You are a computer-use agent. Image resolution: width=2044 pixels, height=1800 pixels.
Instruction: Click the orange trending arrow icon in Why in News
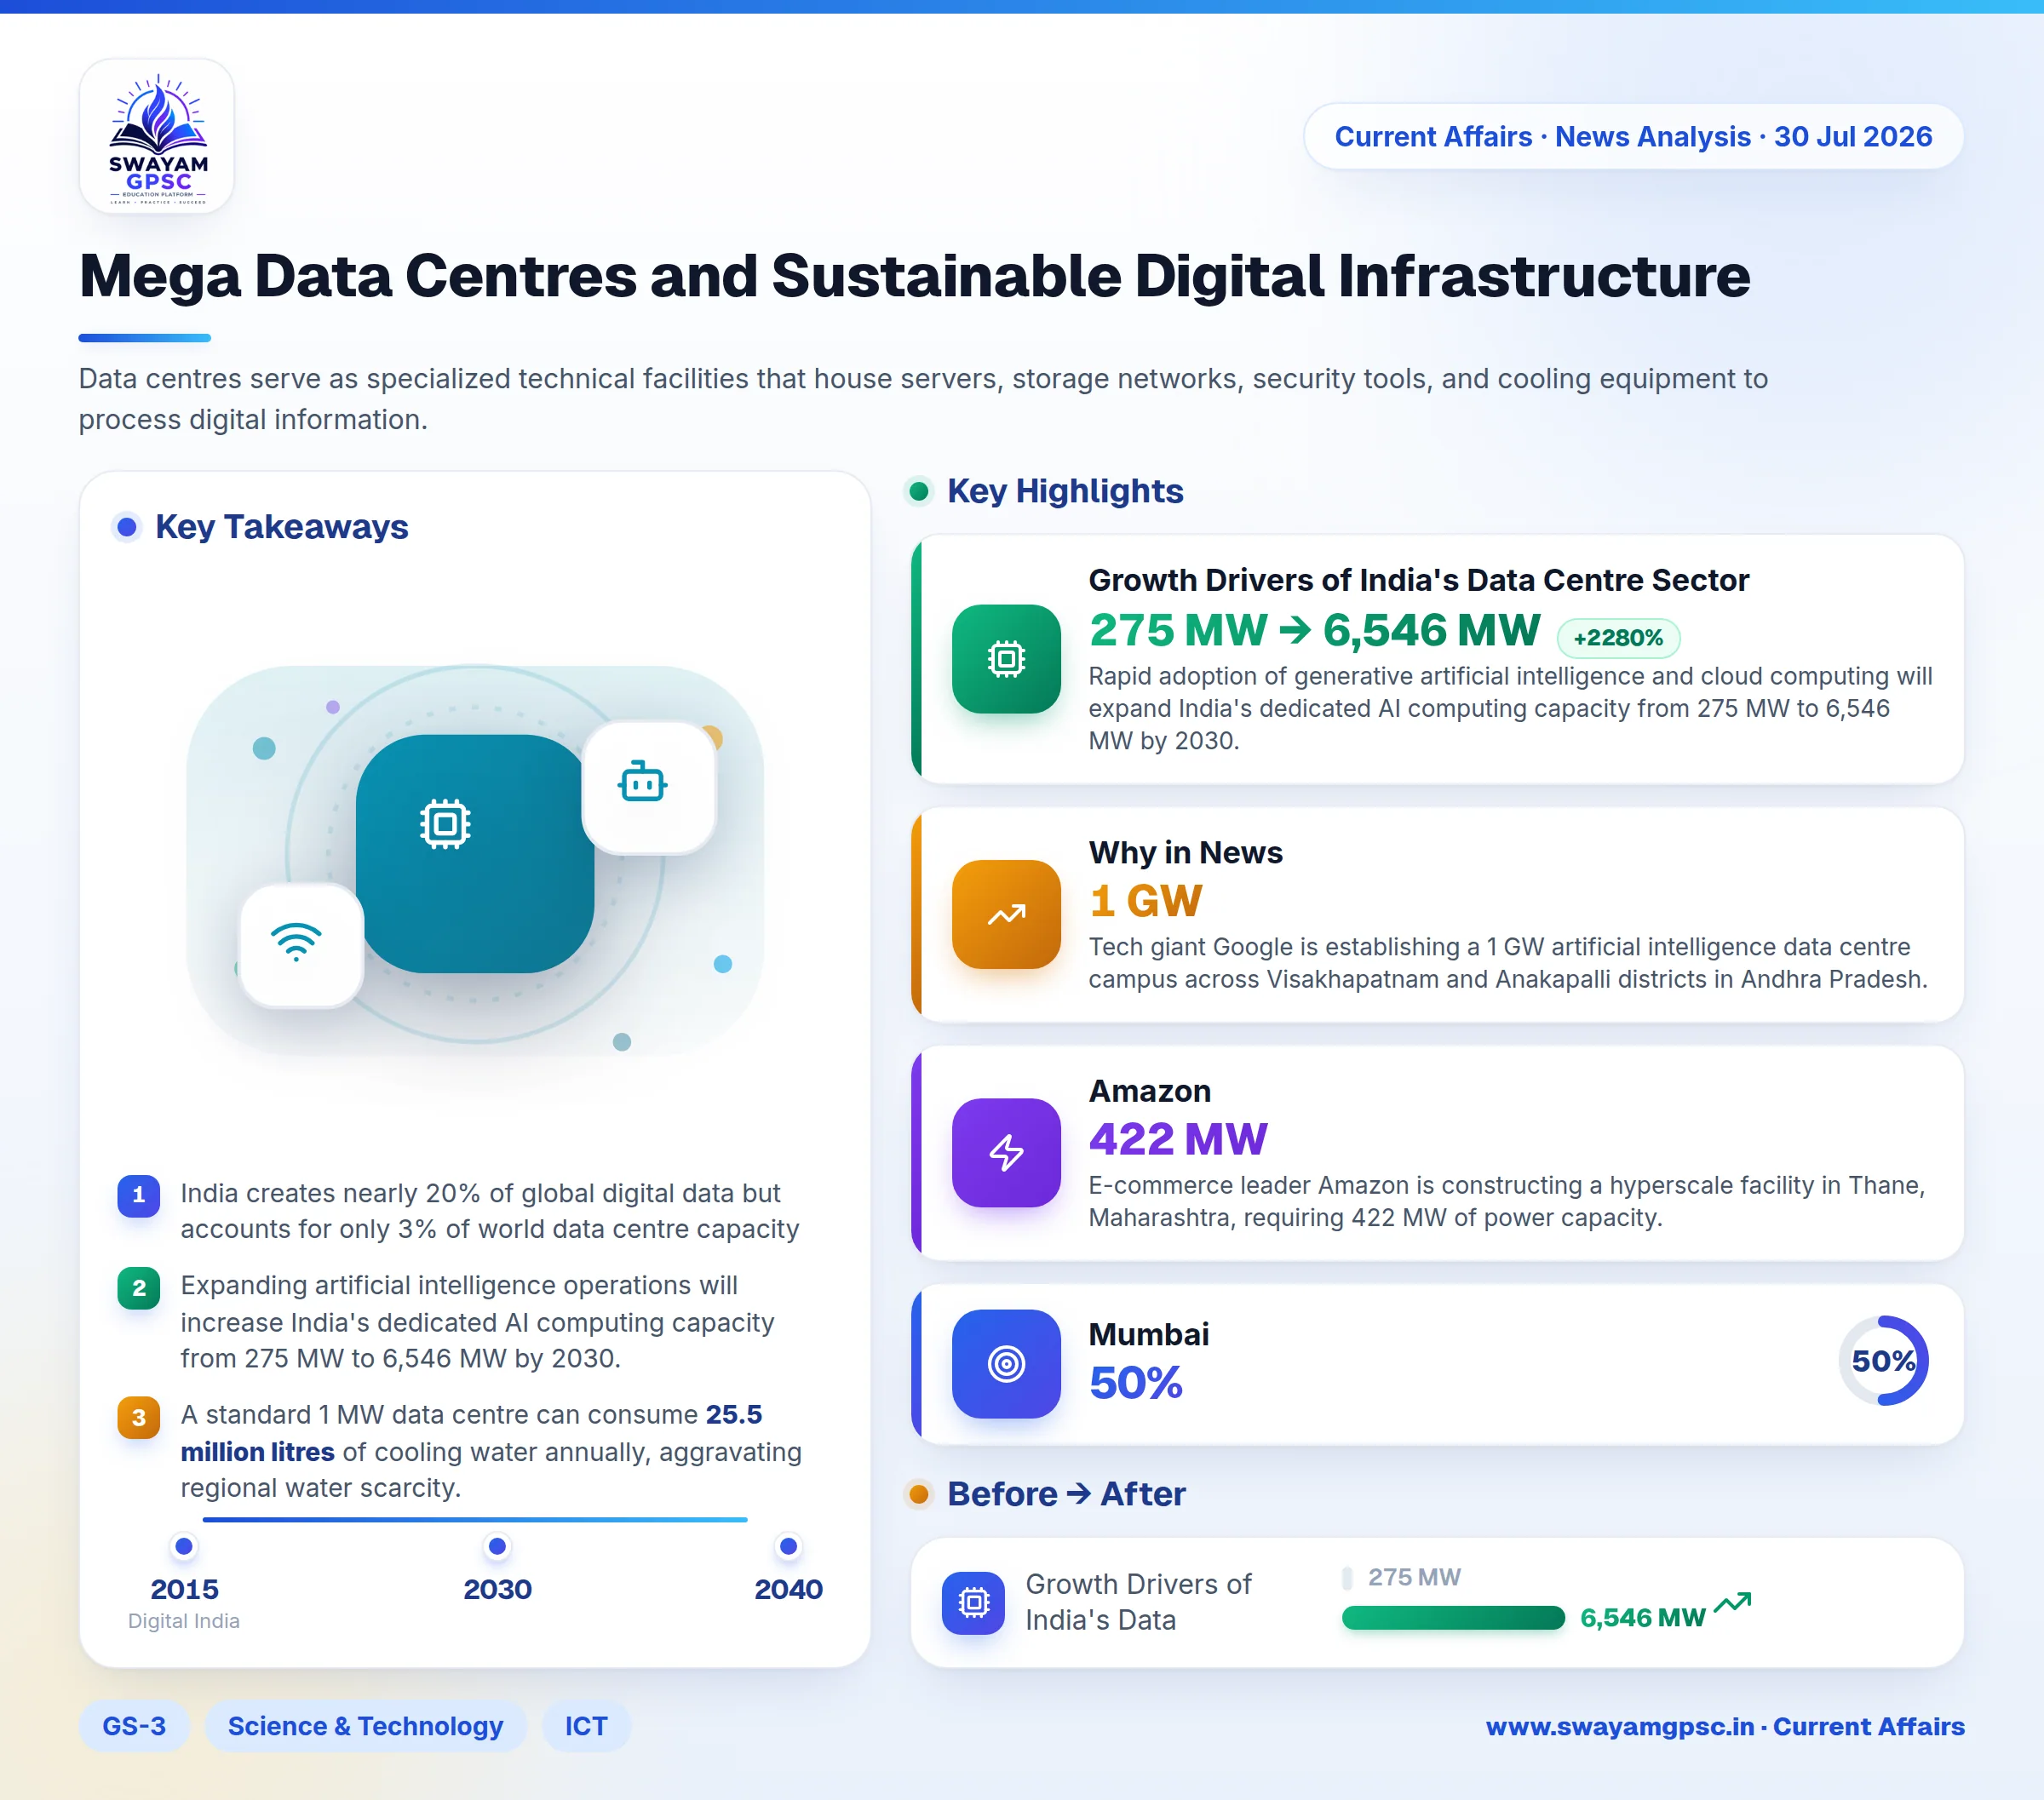pyautogui.click(x=1006, y=914)
